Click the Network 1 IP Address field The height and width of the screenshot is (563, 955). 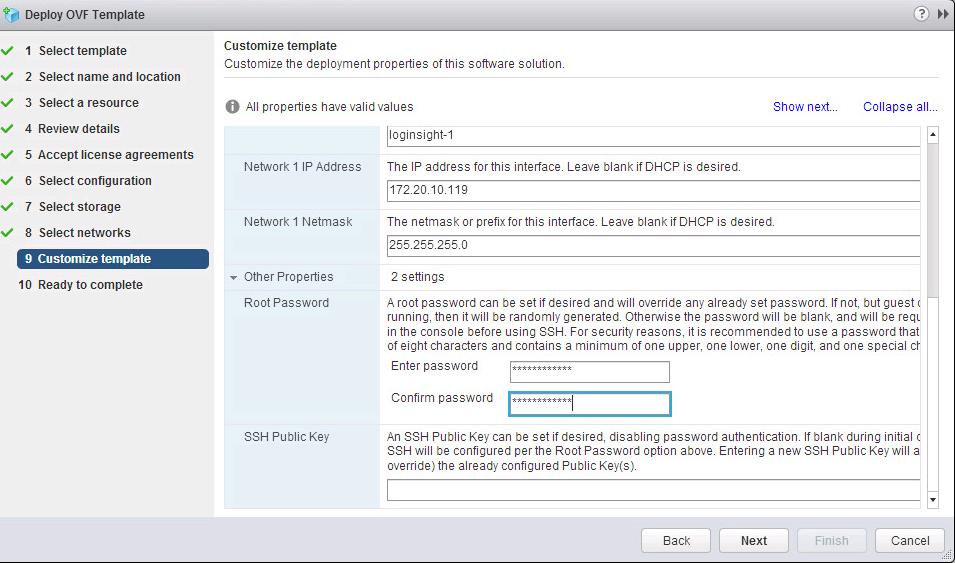click(652, 191)
